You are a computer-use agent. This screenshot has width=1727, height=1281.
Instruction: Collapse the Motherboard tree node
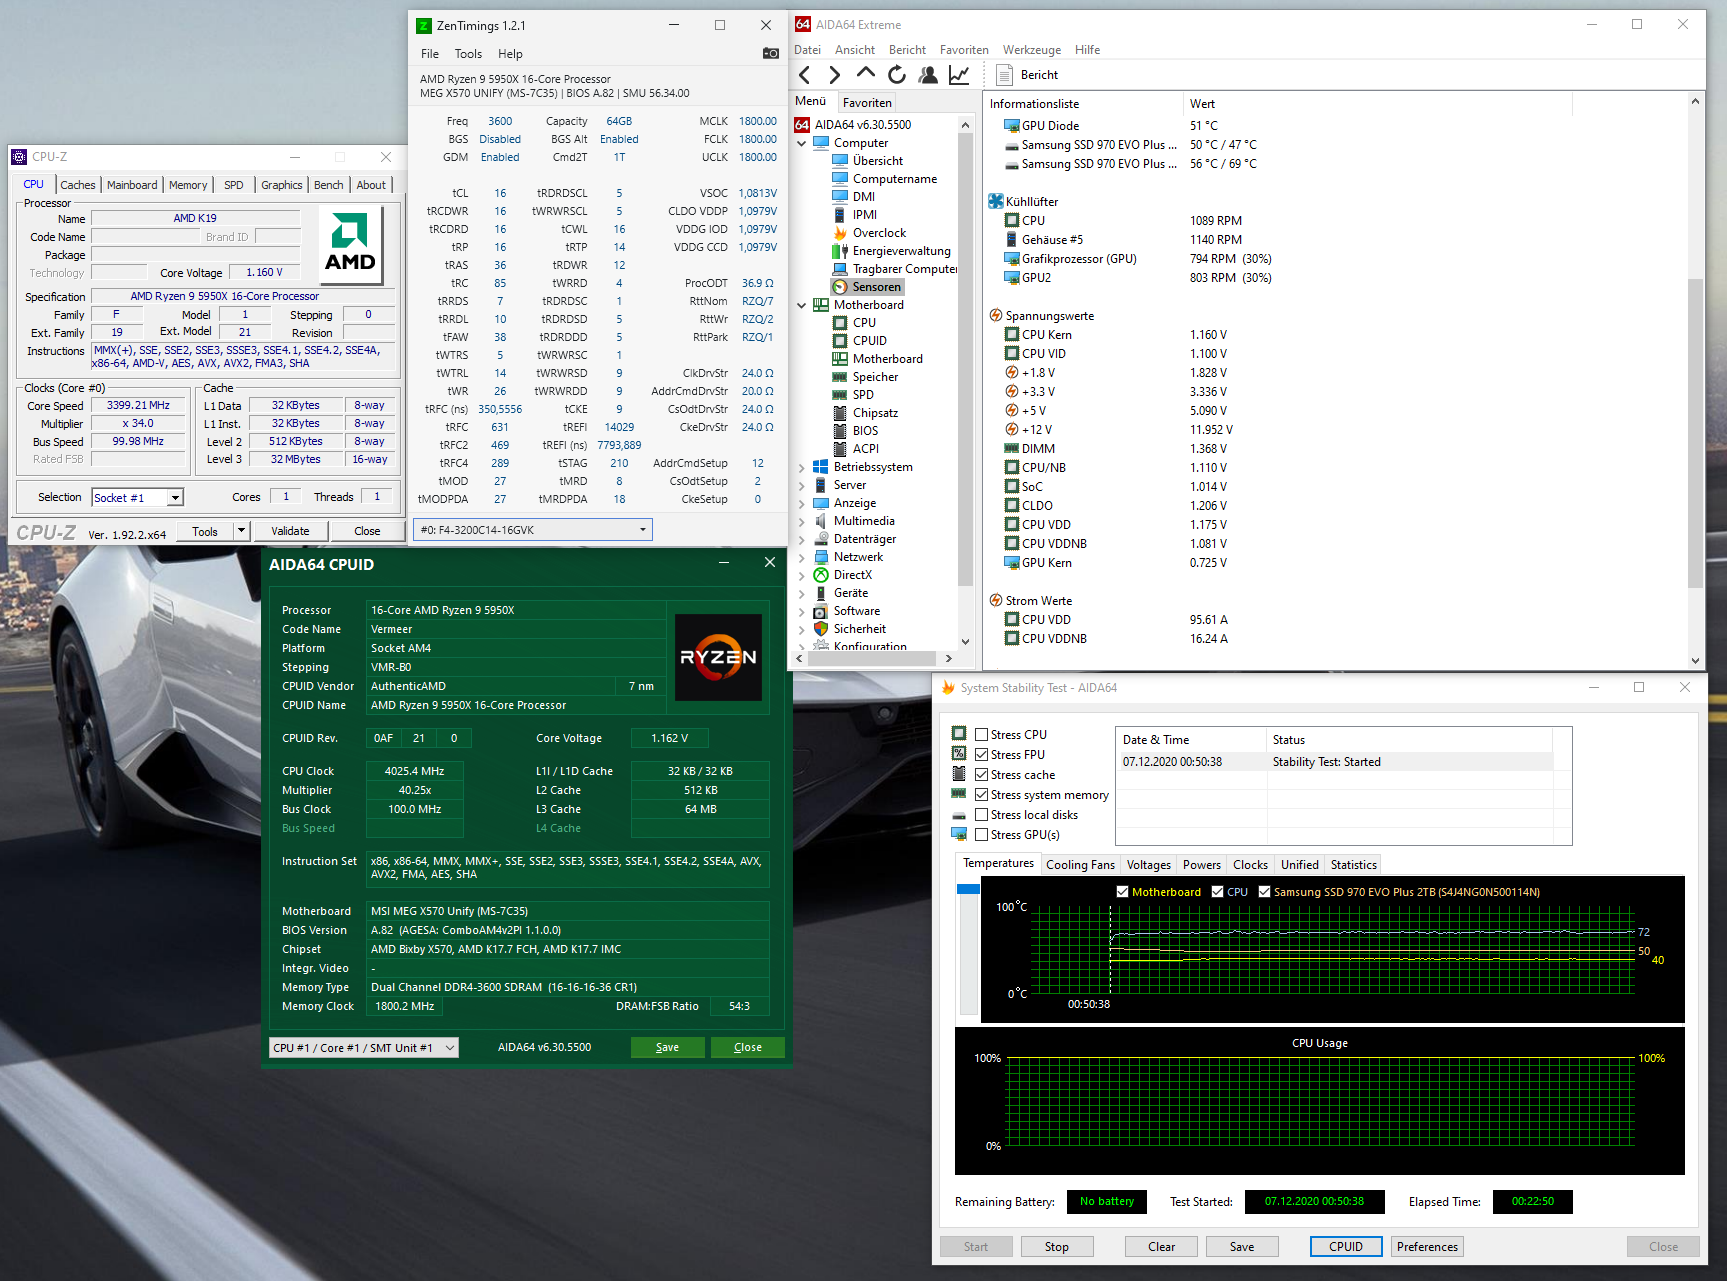[802, 305]
